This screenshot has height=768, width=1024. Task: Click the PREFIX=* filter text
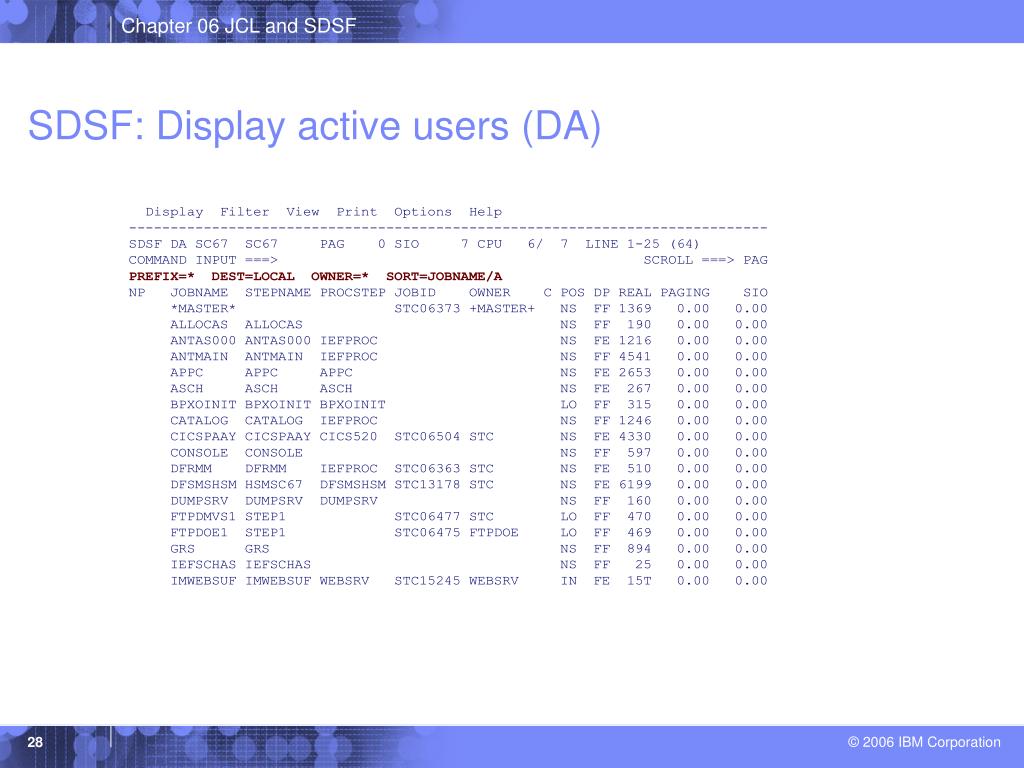[162, 276]
